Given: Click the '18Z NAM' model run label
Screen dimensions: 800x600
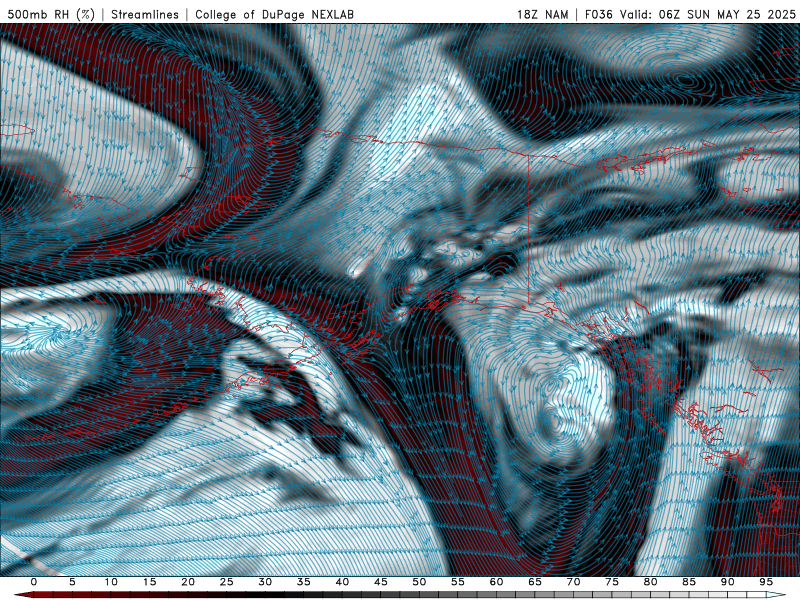Looking at the screenshot, I should click(x=542, y=14).
